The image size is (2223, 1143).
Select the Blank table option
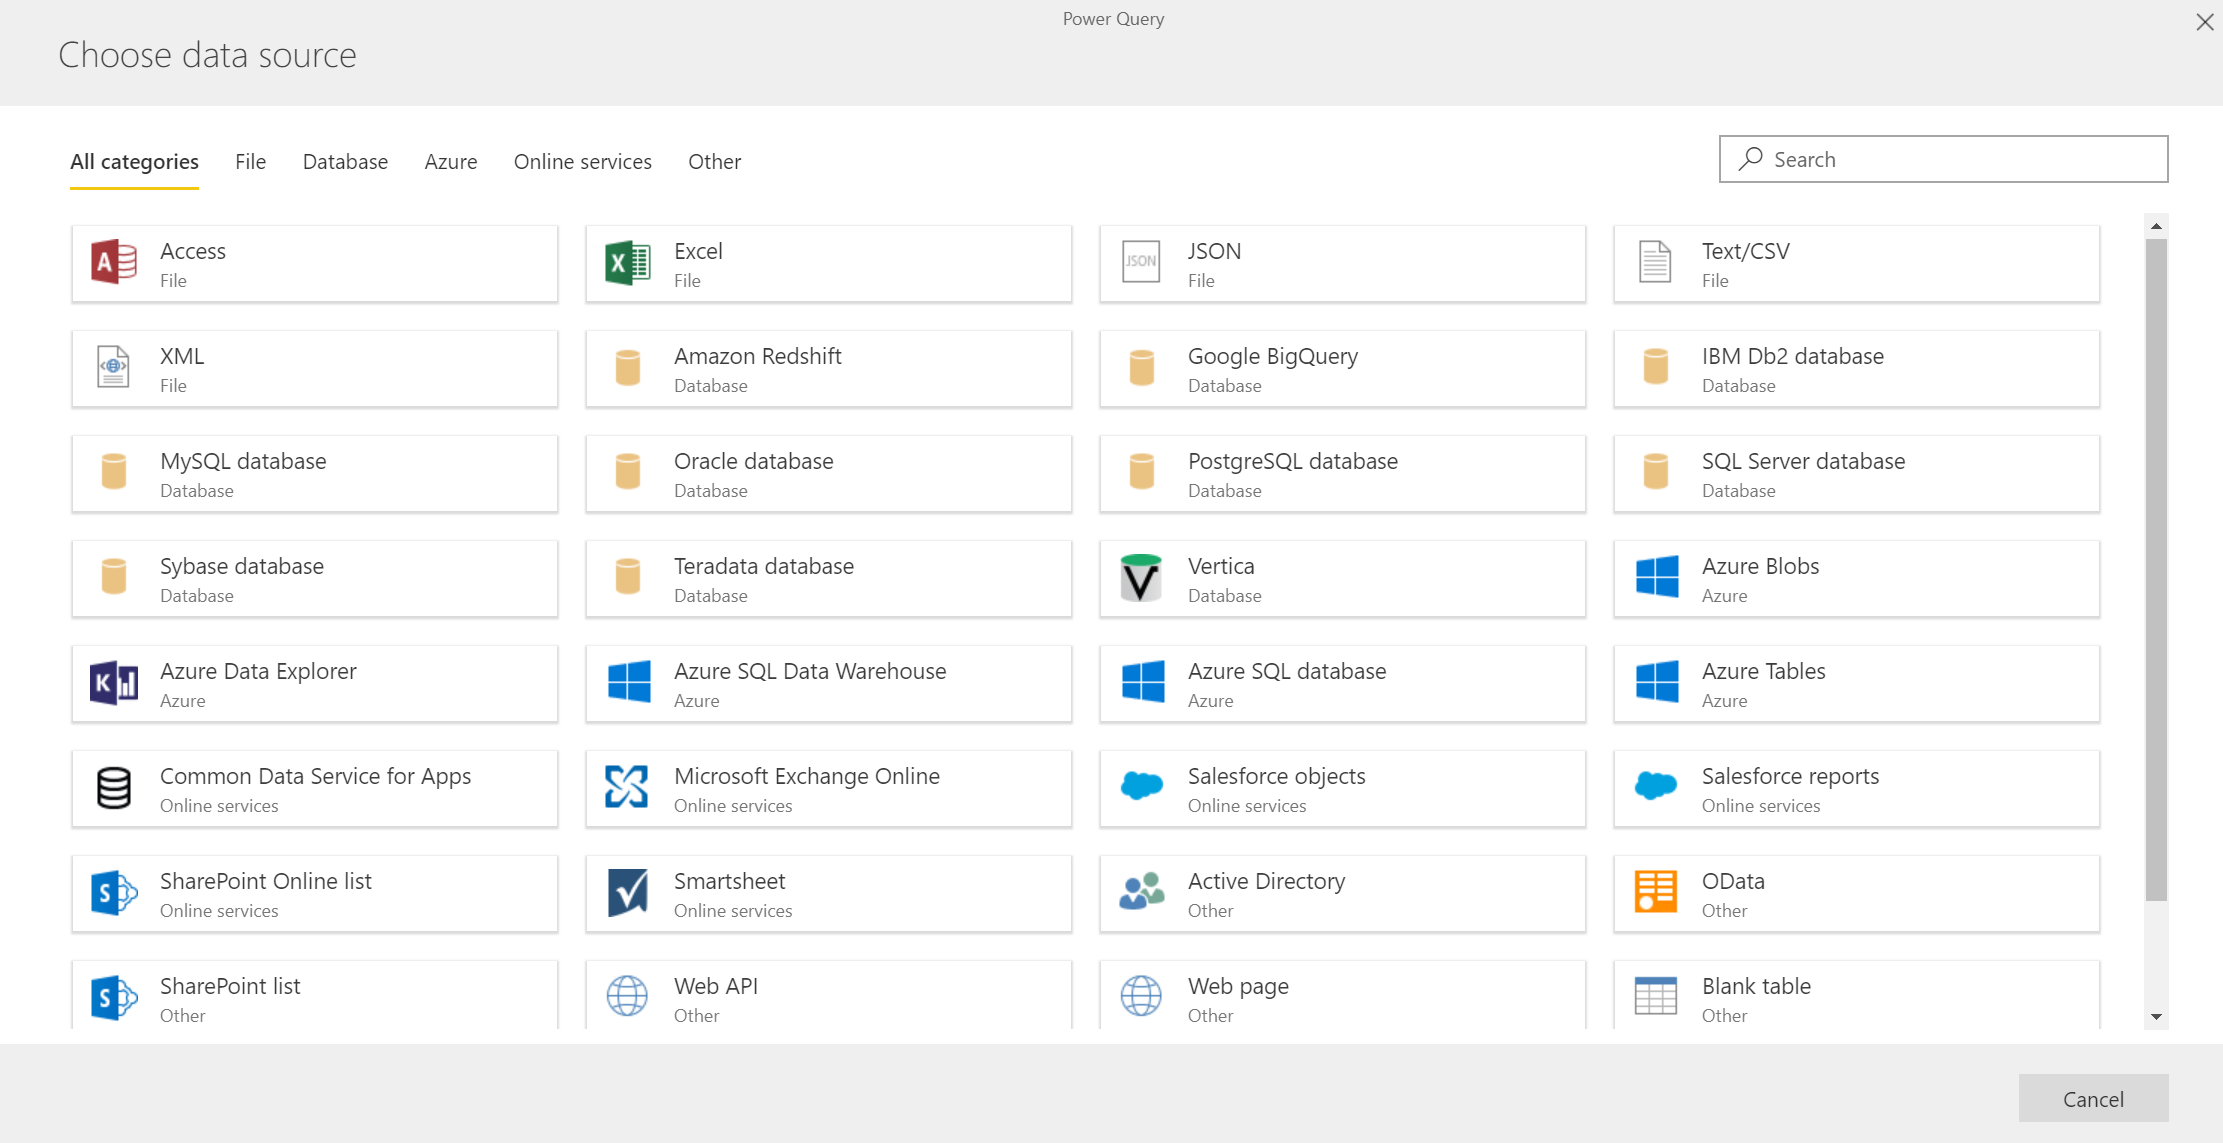[x=1855, y=997]
